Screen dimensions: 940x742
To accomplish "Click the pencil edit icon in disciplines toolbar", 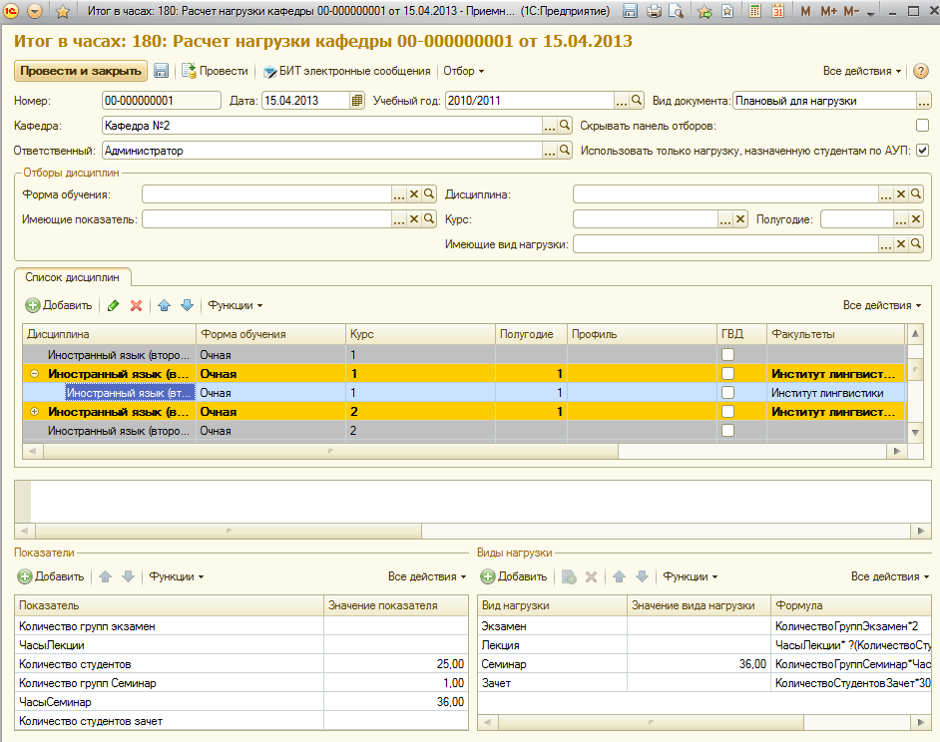I will coord(113,305).
